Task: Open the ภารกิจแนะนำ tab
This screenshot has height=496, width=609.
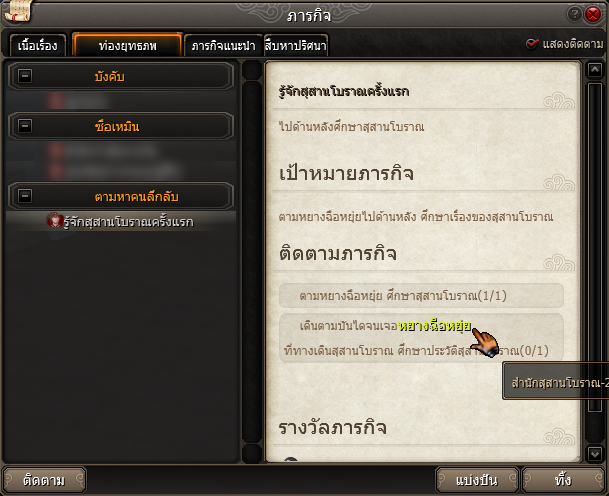Action: [x=223, y=45]
